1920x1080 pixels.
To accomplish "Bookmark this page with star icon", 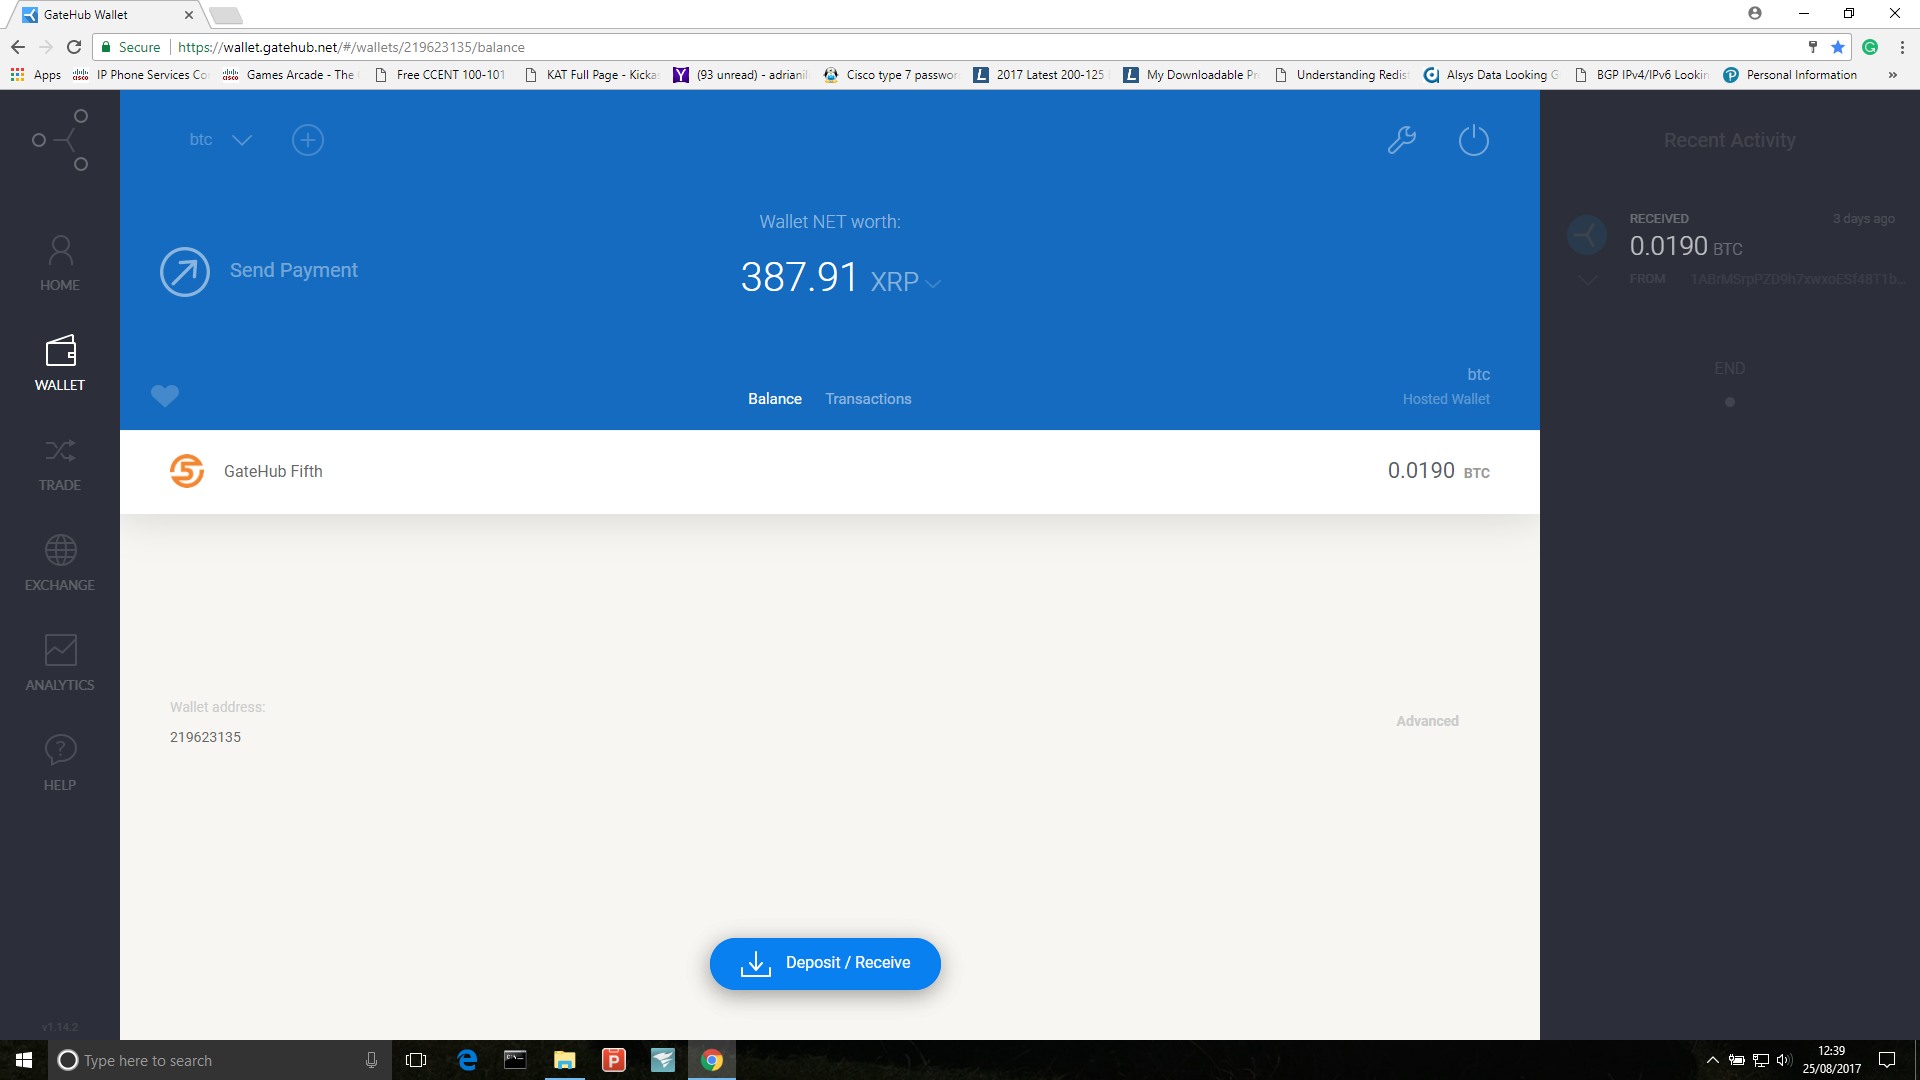I will [1838, 47].
